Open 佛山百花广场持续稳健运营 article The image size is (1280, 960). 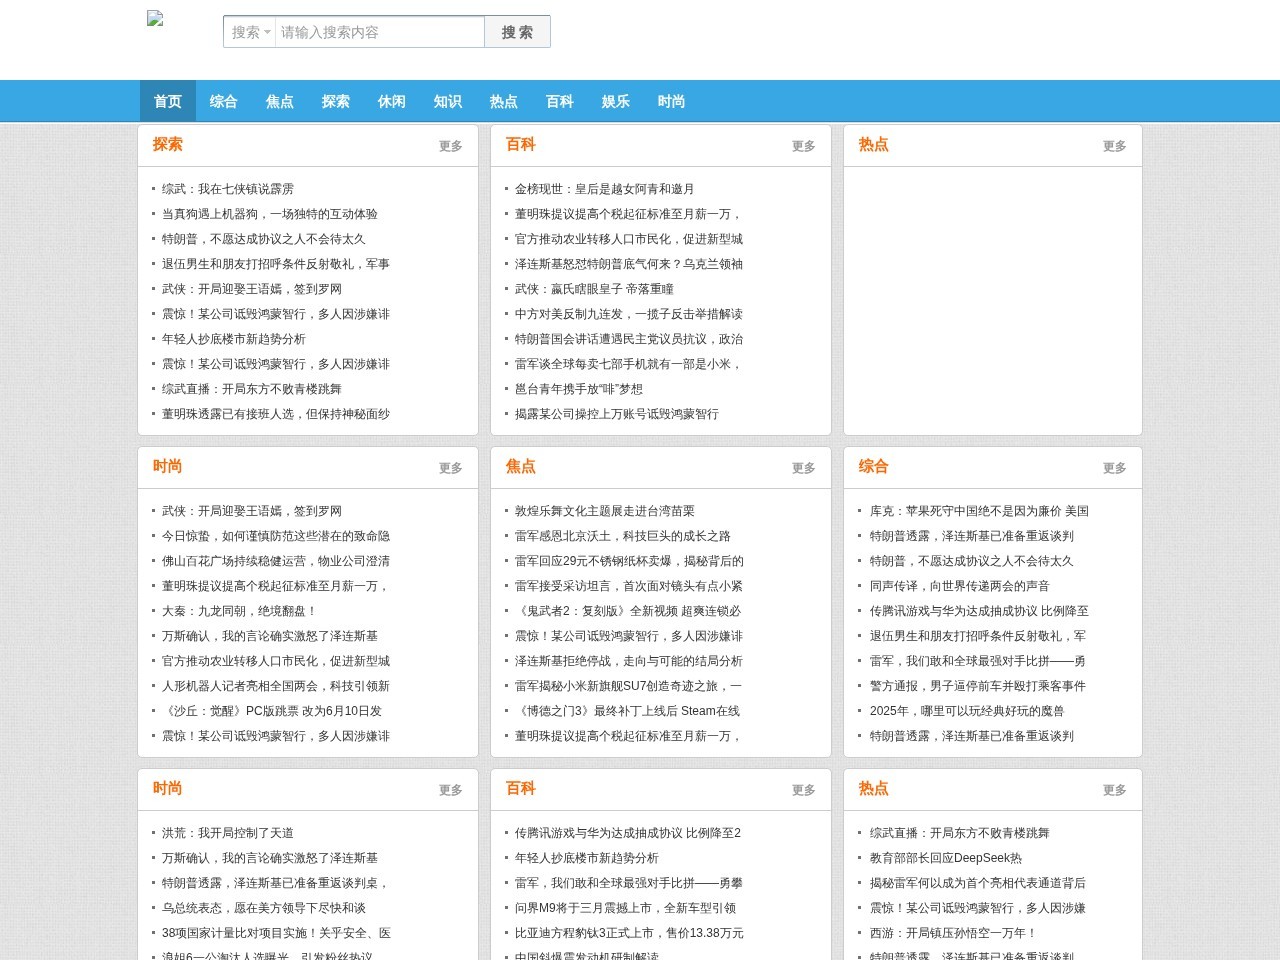276,561
